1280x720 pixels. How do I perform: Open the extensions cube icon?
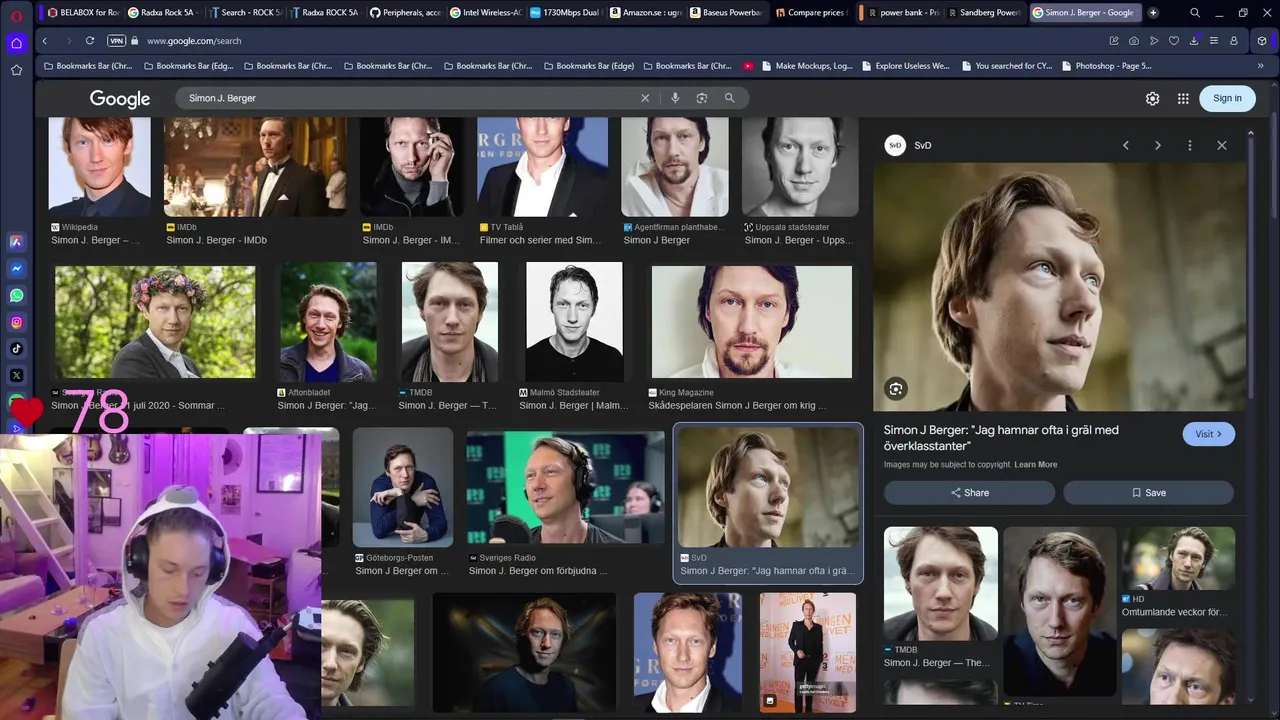(1262, 41)
